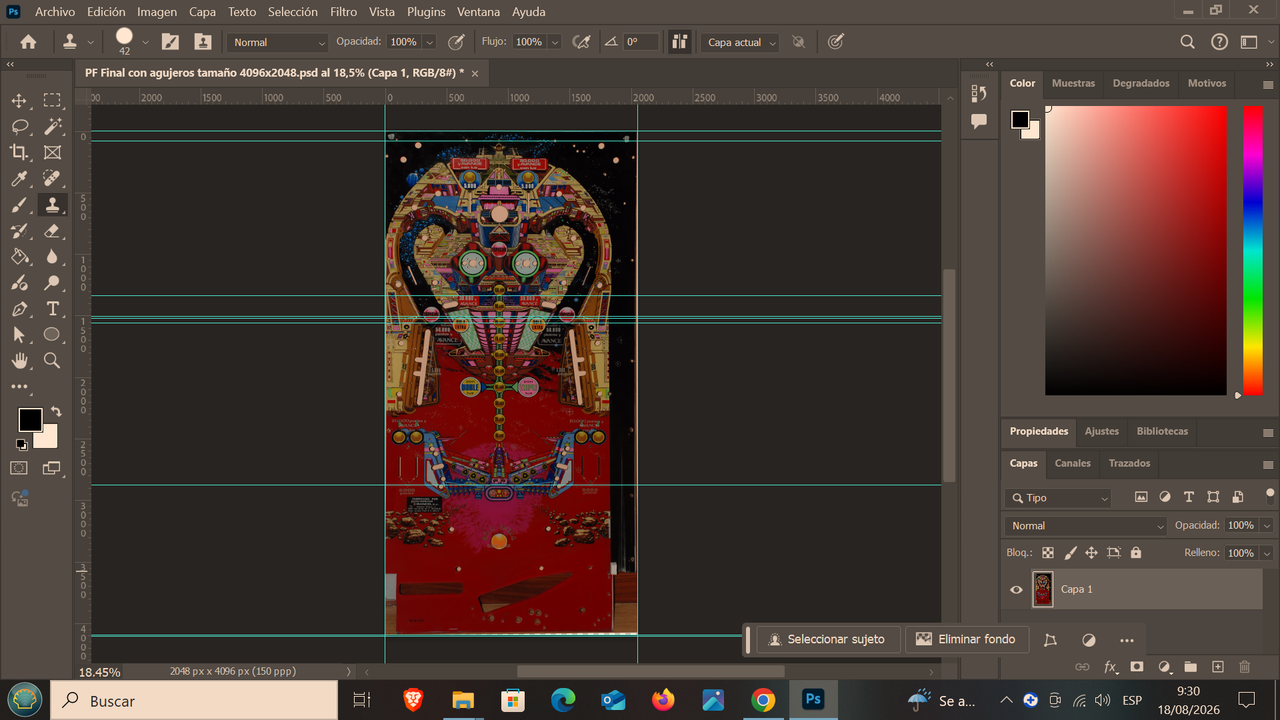Select the Zoom tool
The image size is (1280, 720).
coord(52,361)
